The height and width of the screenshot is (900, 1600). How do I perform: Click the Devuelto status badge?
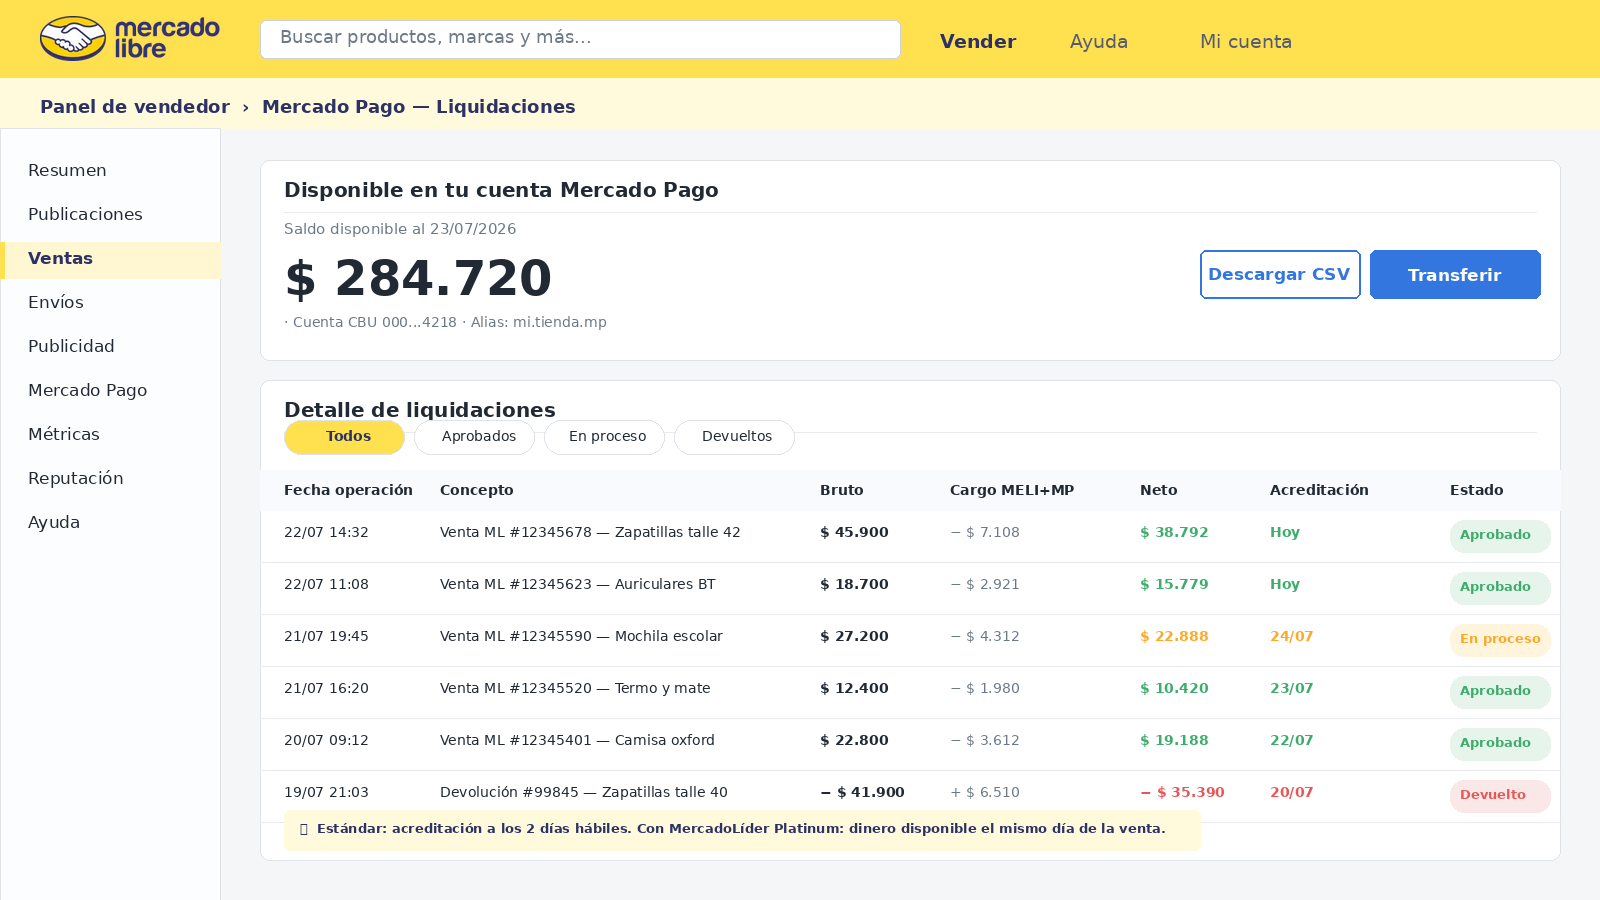(1500, 796)
